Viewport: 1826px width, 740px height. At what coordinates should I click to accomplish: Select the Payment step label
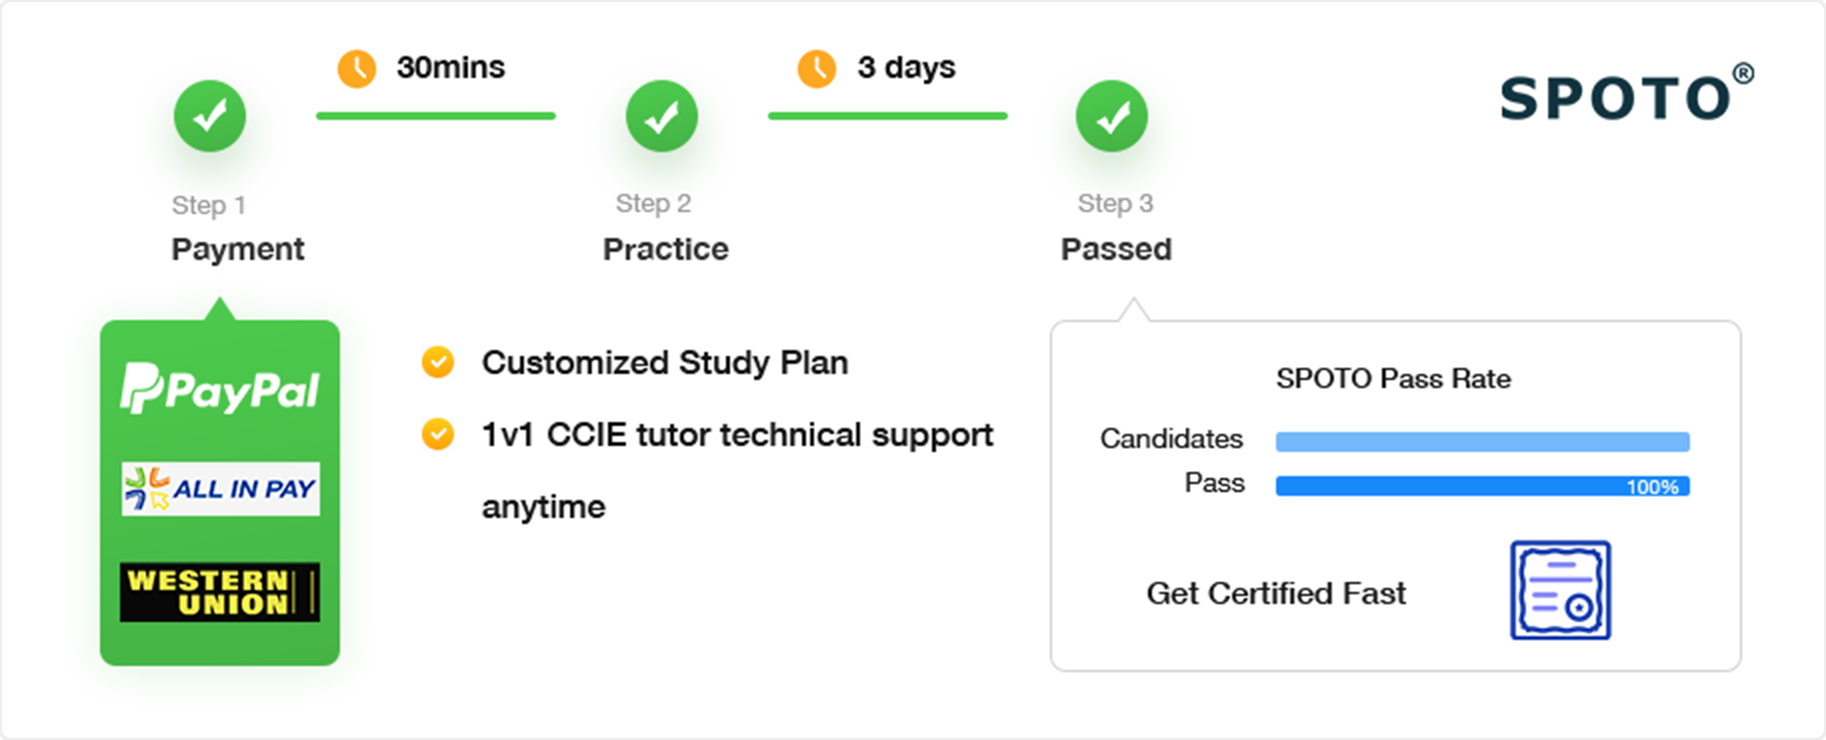[x=238, y=249]
